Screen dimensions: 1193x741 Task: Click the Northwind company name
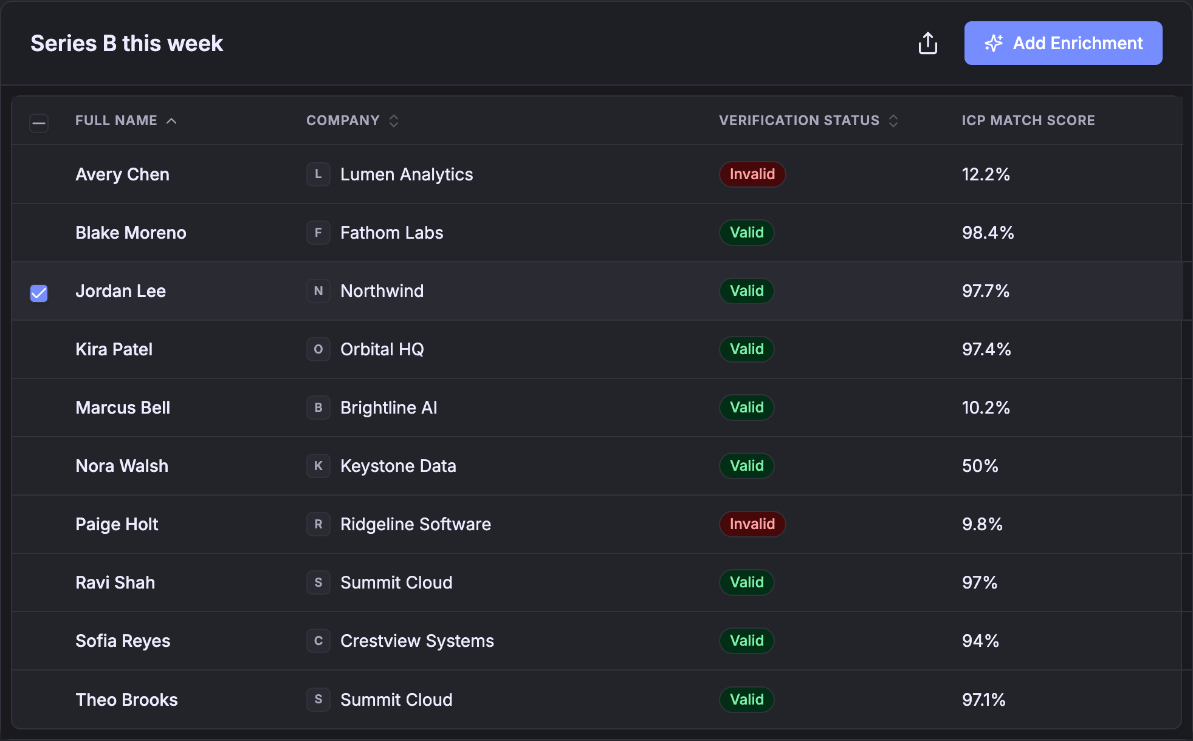pos(382,291)
